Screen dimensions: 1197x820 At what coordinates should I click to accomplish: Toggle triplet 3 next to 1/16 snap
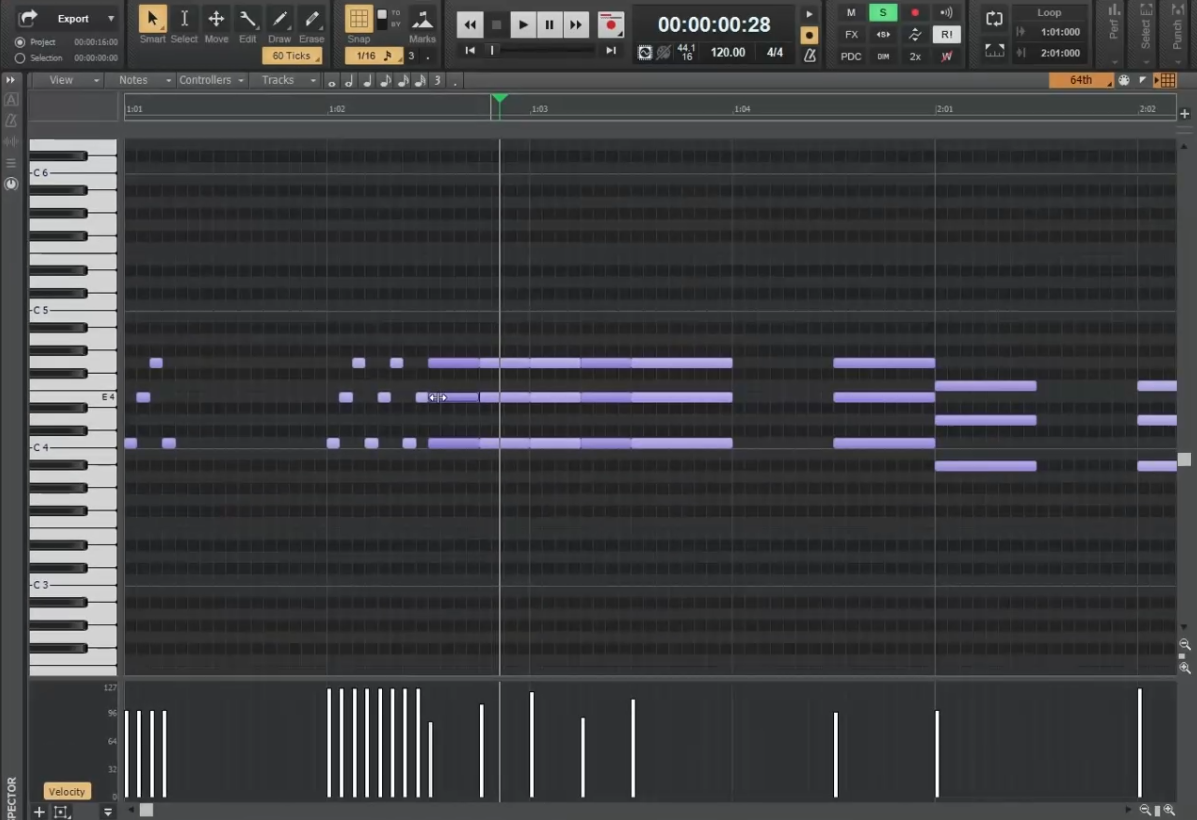click(x=411, y=56)
